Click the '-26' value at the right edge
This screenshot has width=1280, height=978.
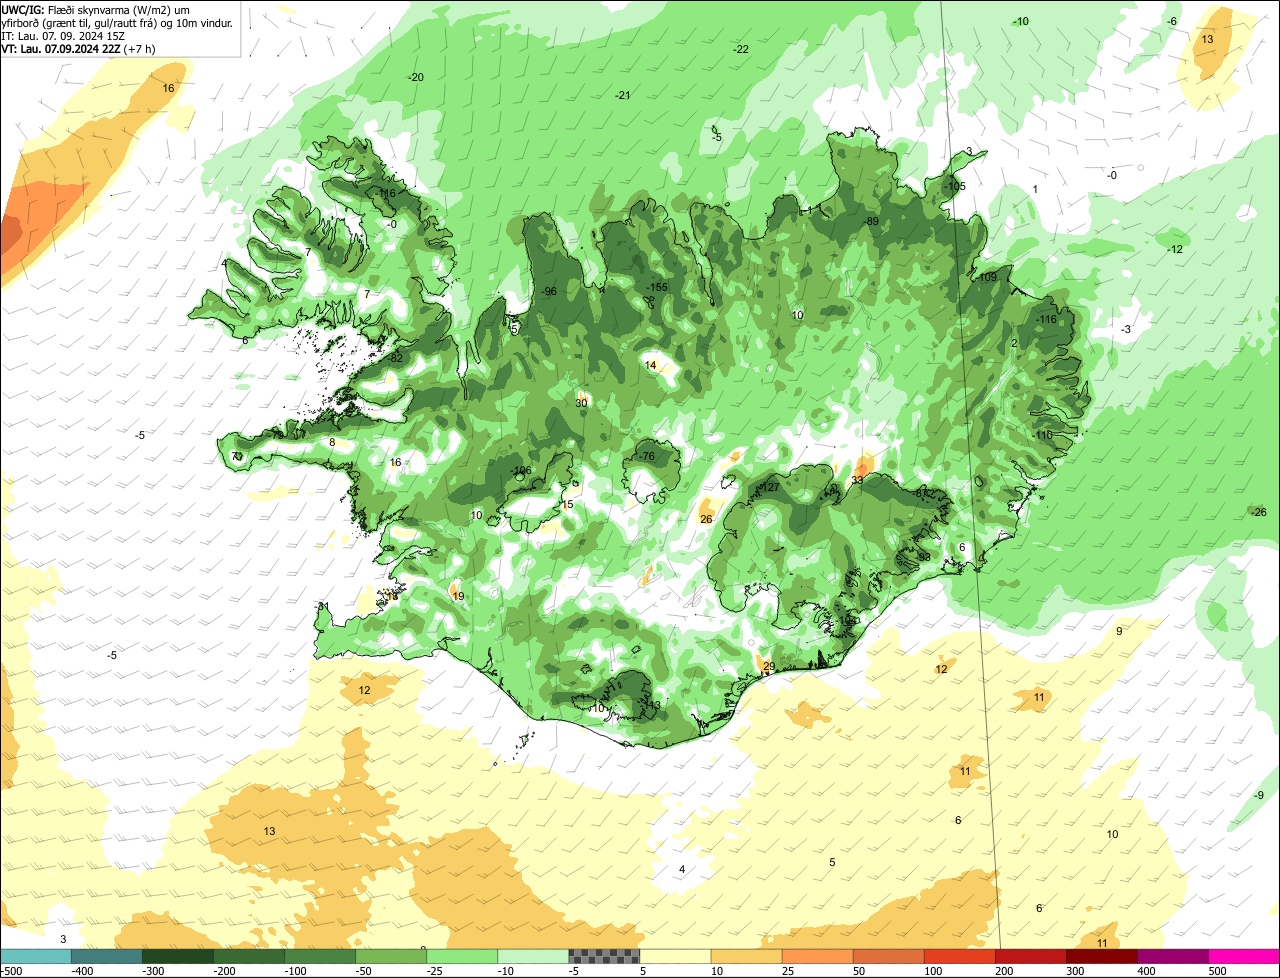pyautogui.click(x=1259, y=512)
